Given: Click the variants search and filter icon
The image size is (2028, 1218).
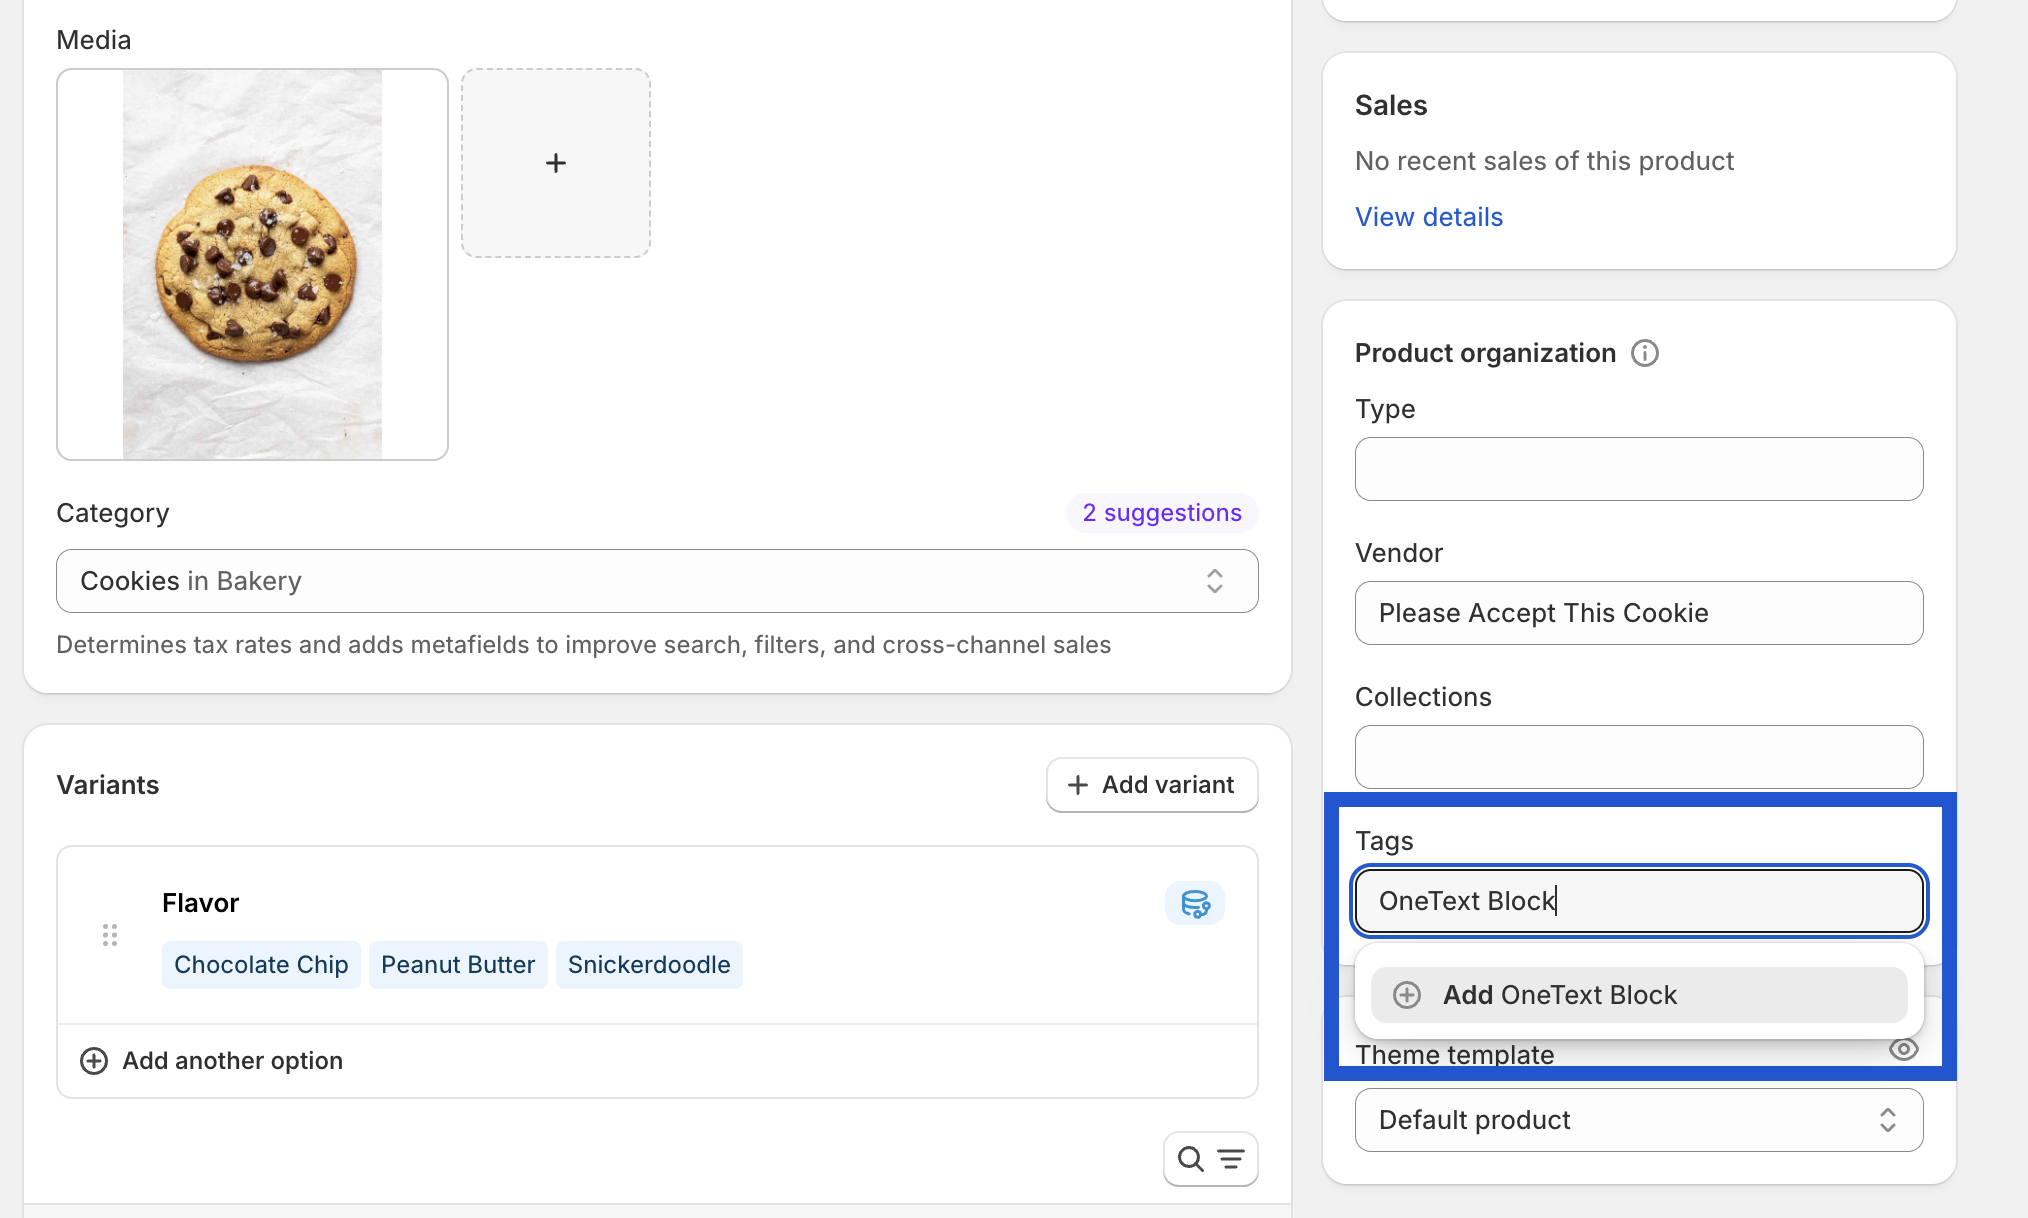Looking at the screenshot, I should [1210, 1159].
